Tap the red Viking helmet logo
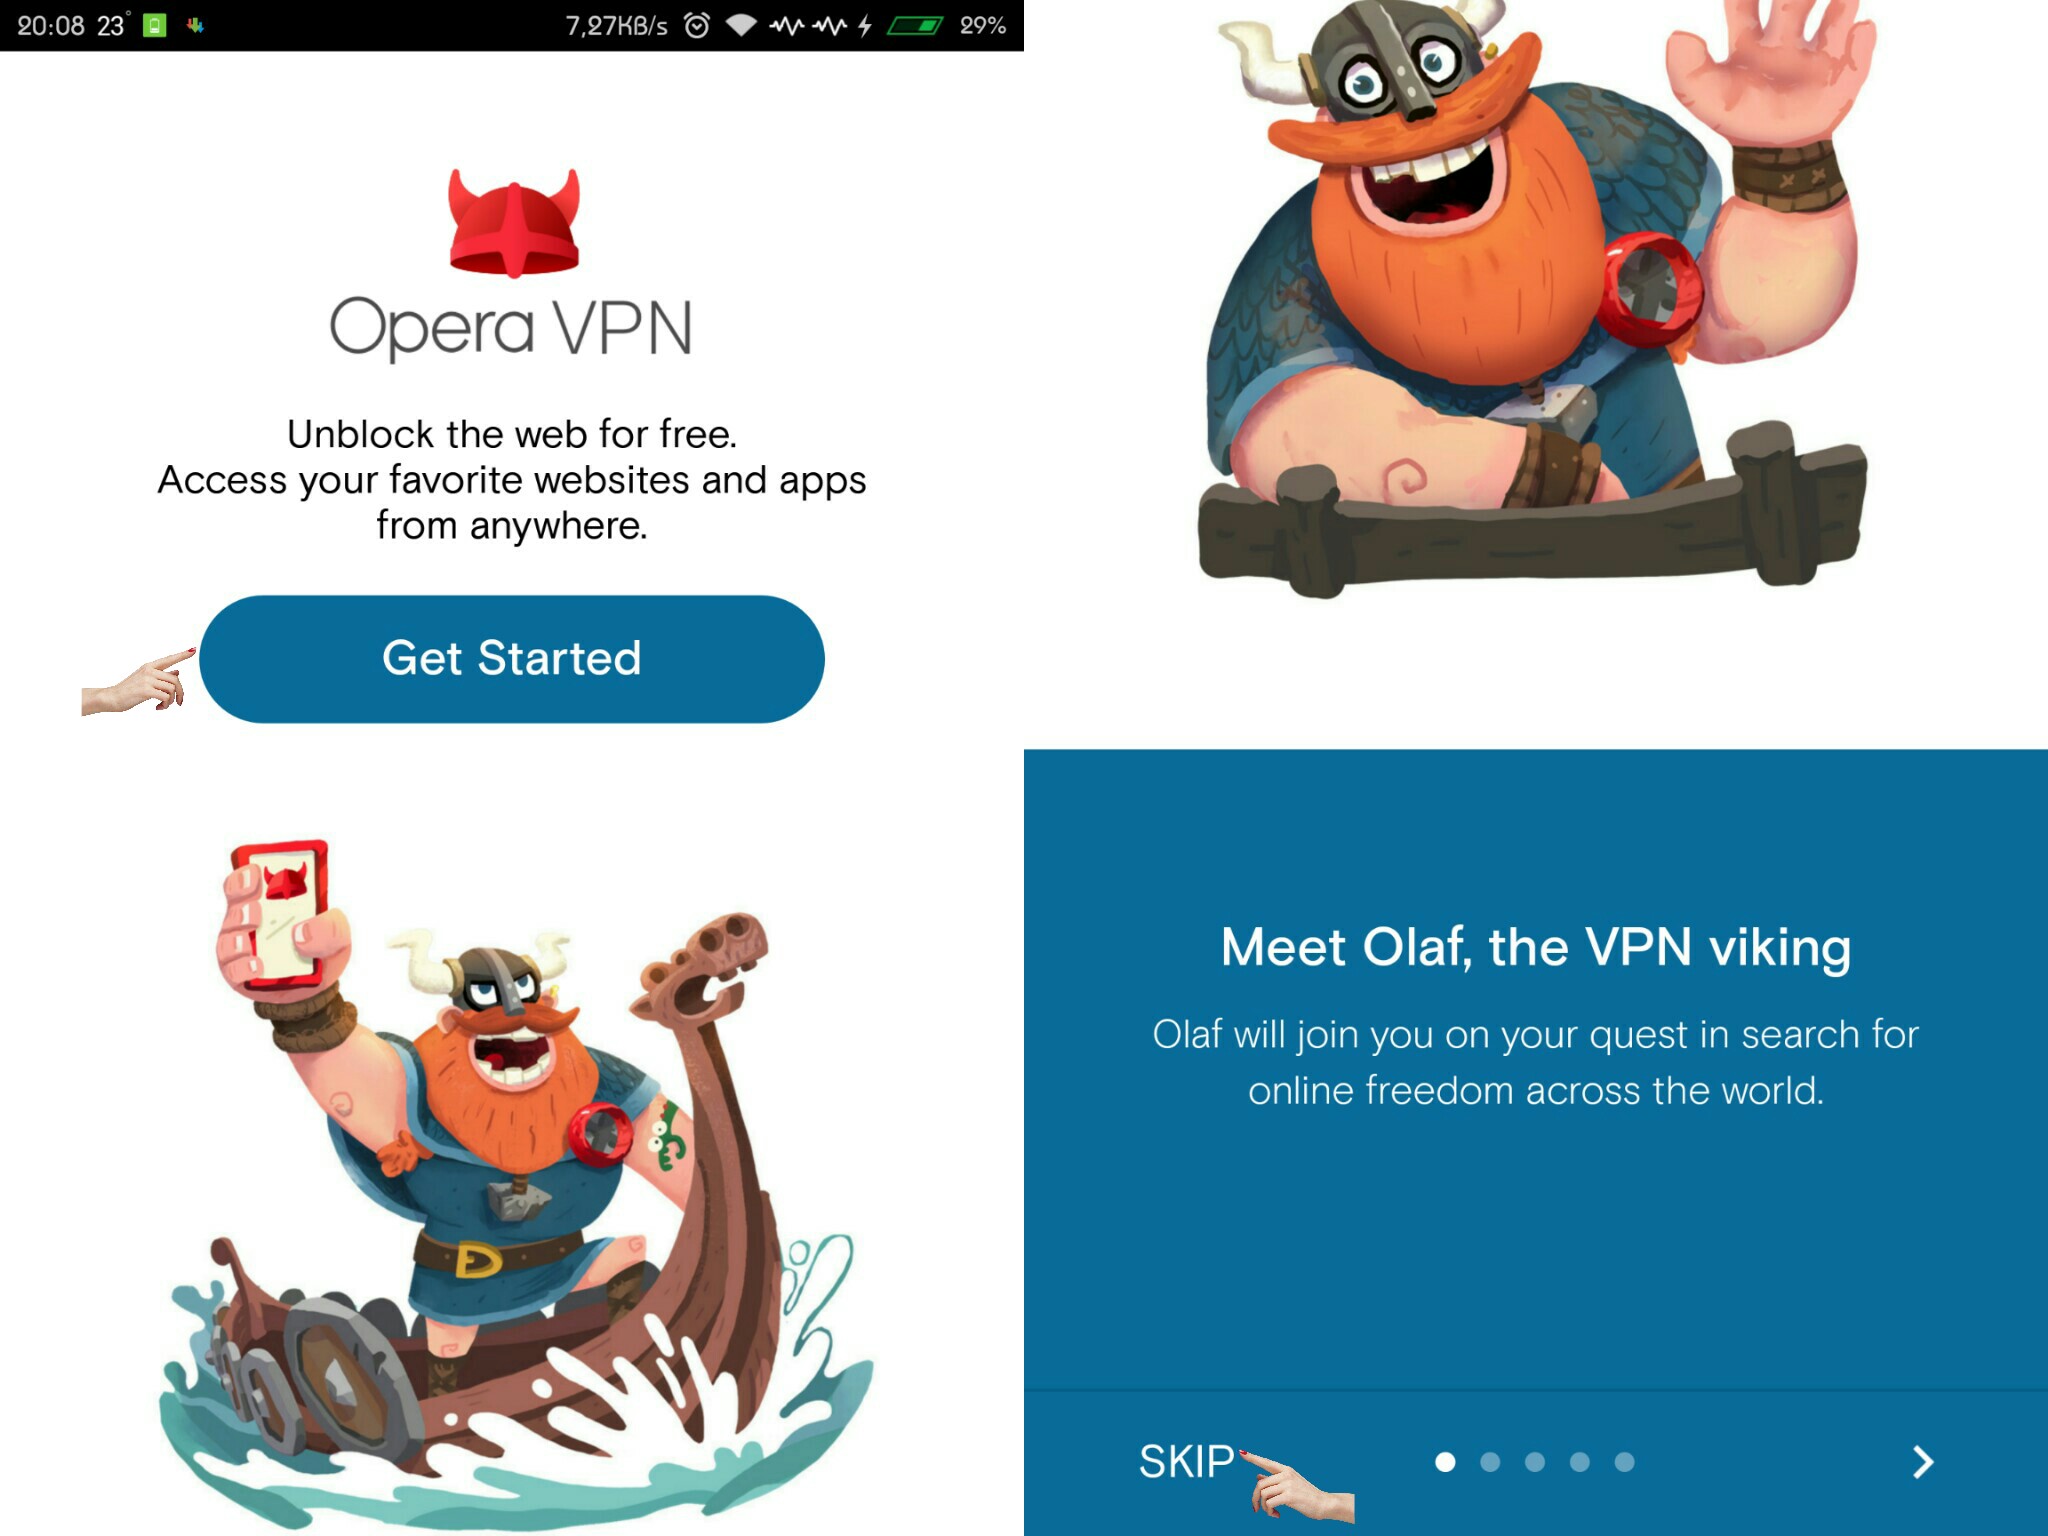The height and width of the screenshot is (1536, 2048). pyautogui.click(x=514, y=223)
